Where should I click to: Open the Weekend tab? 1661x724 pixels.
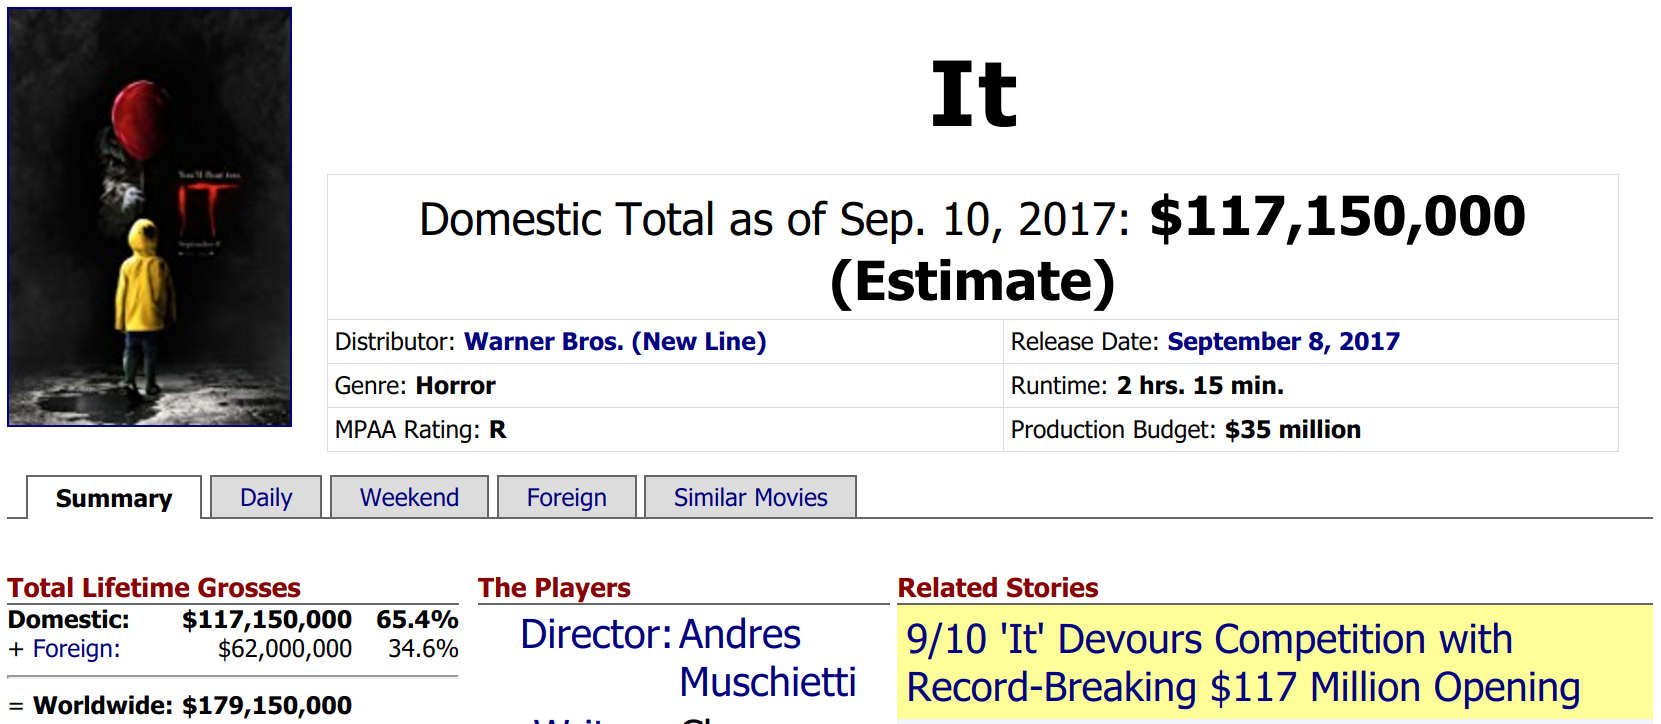tap(409, 498)
